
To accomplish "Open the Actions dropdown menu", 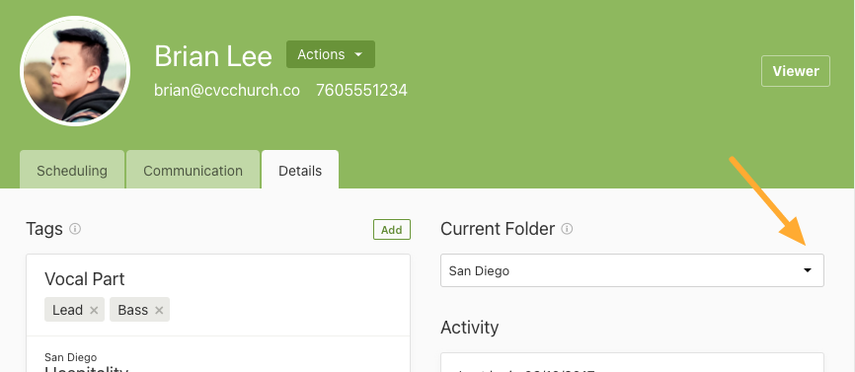I will (330, 55).
